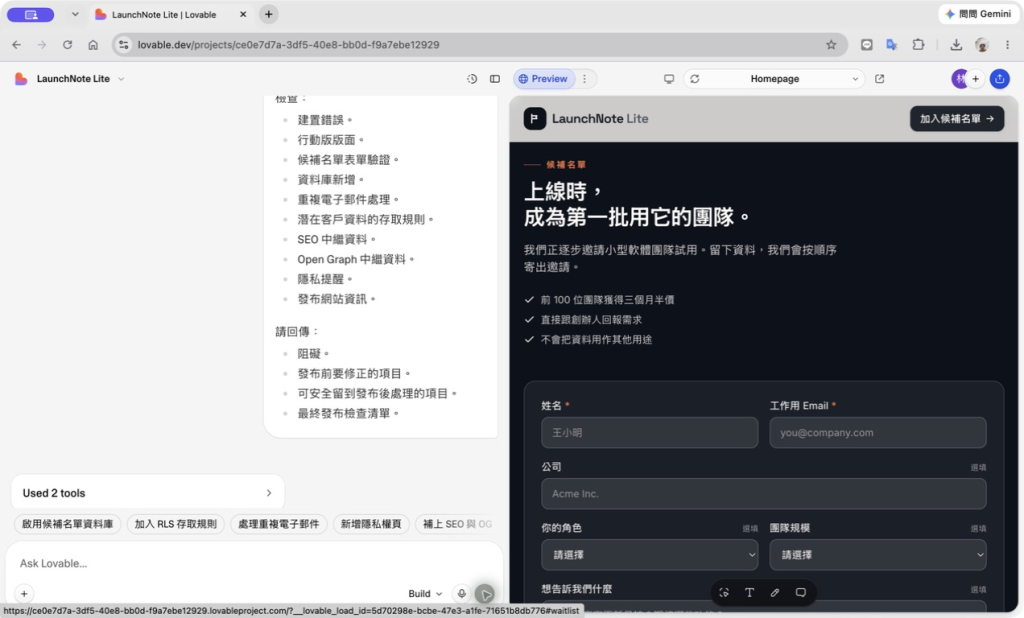The height and width of the screenshot is (618, 1024).
Task: Click the purple user avatar
Action: pos(959,78)
